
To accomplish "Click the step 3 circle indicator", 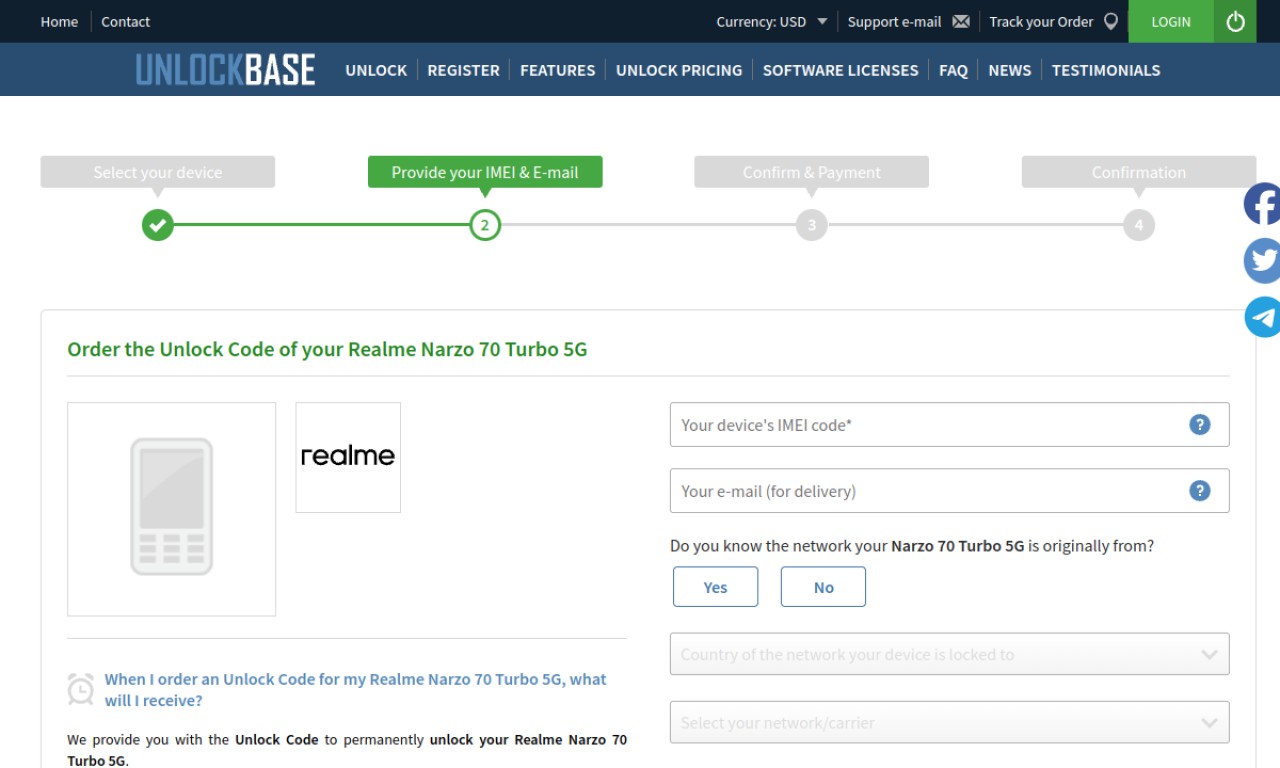I will tap(812, 225).
